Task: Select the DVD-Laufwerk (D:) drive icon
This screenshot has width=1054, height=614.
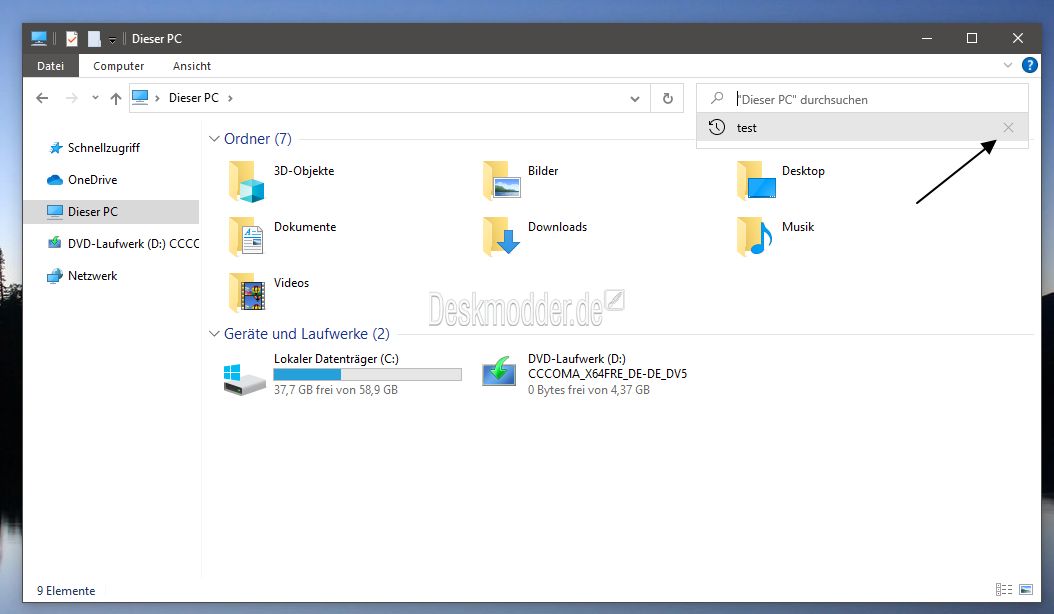Action: click(x=499, y=372)
